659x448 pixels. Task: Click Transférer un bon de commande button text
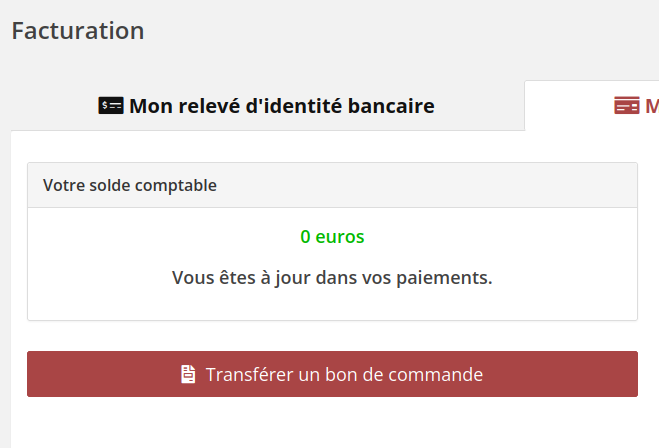point(344,374)
